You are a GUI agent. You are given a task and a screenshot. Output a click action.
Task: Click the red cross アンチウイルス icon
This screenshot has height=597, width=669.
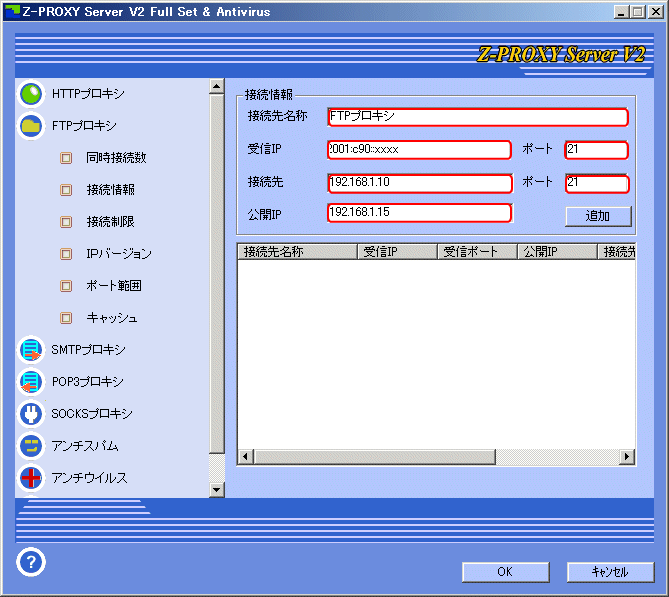coord(31,478)
